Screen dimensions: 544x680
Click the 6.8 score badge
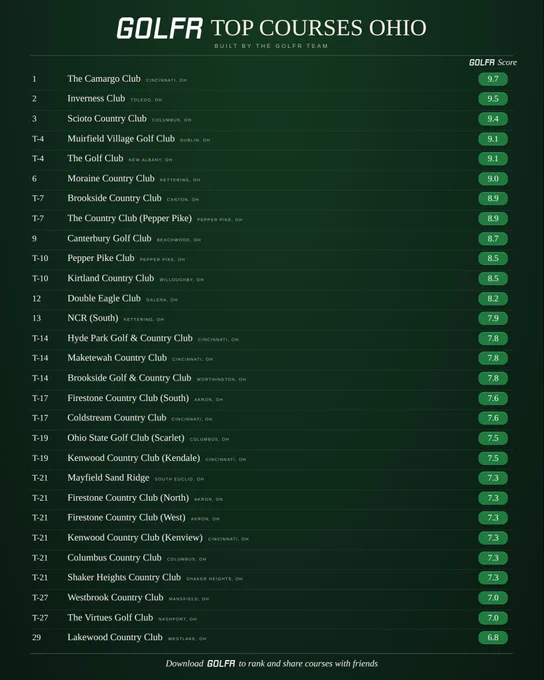(493, 638)
